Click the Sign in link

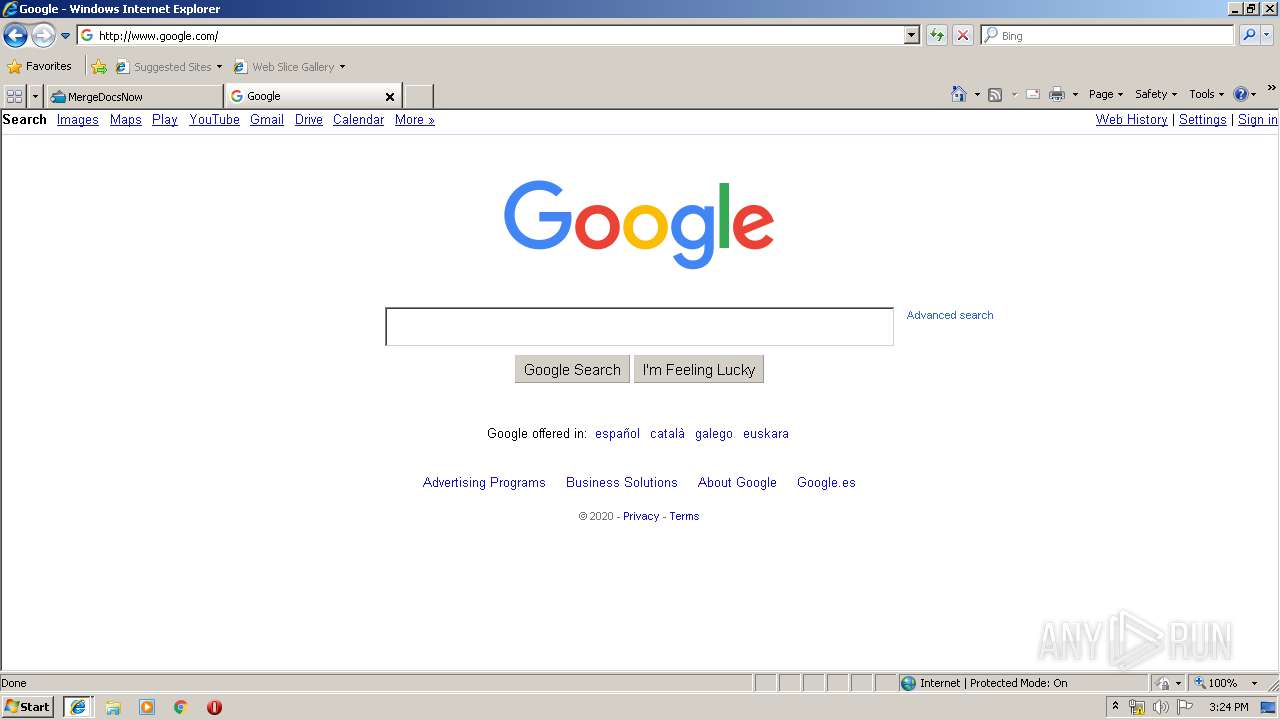[1257, 120]
